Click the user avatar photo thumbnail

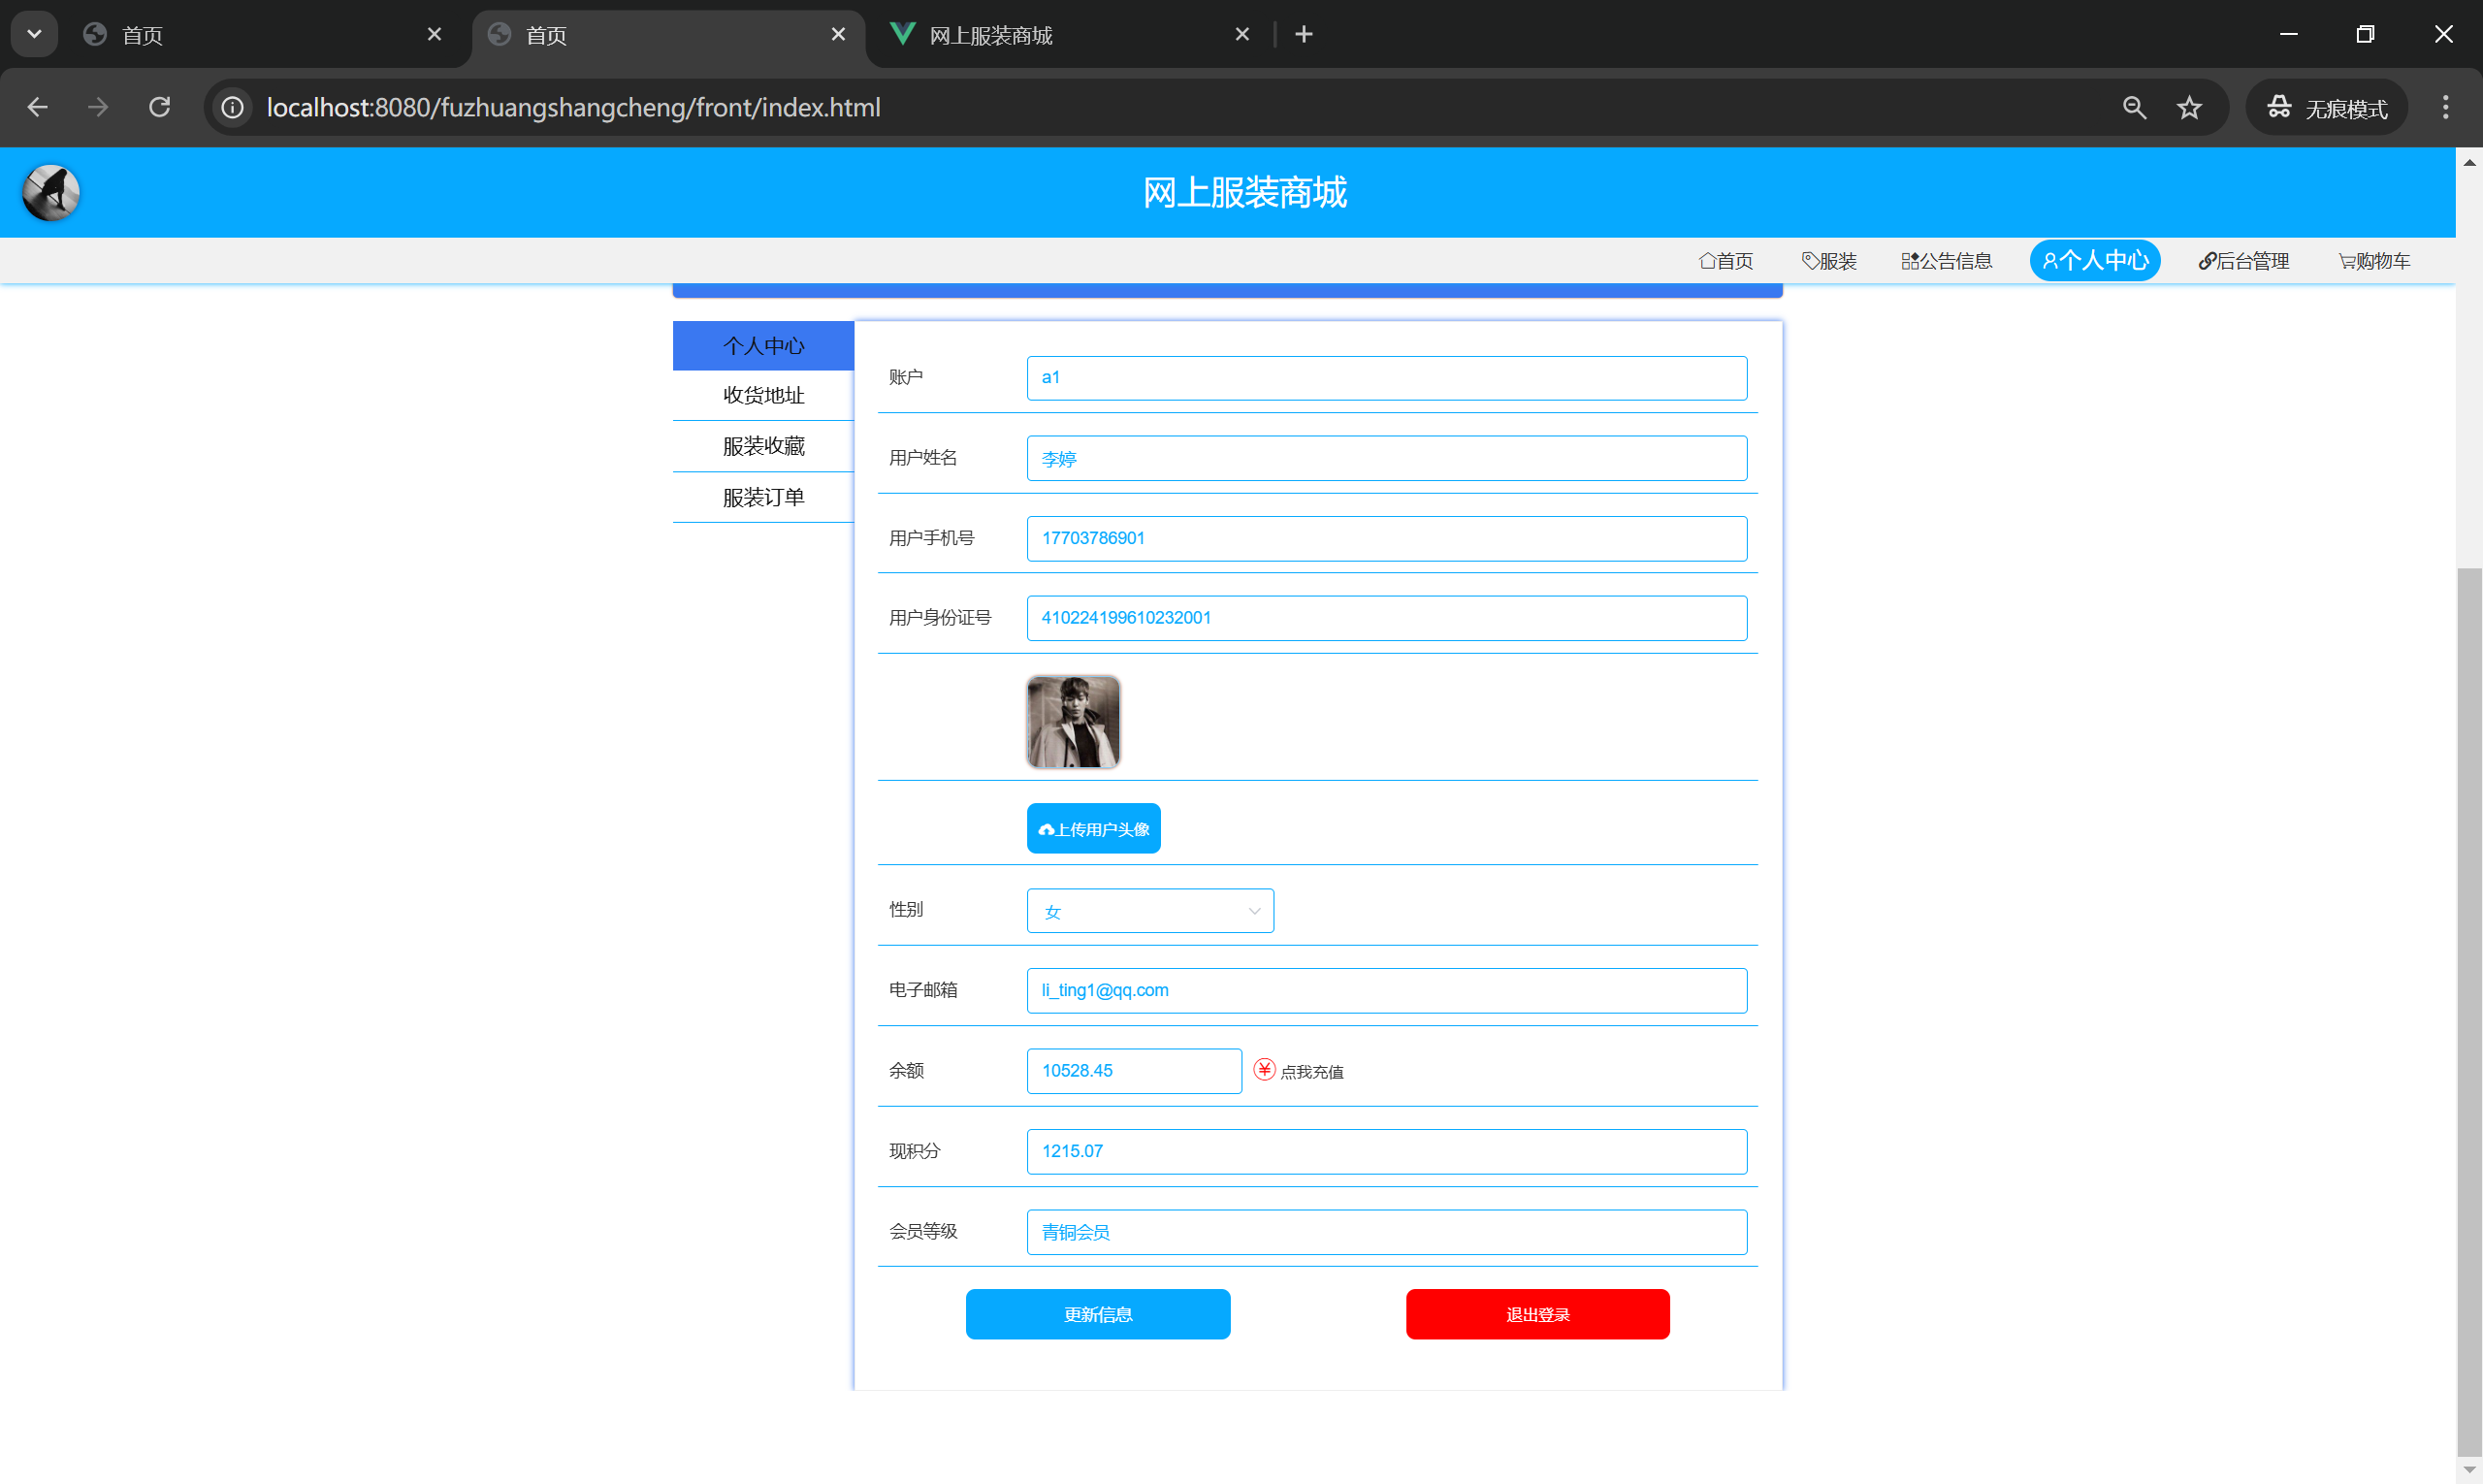(x=1073, y=722)
